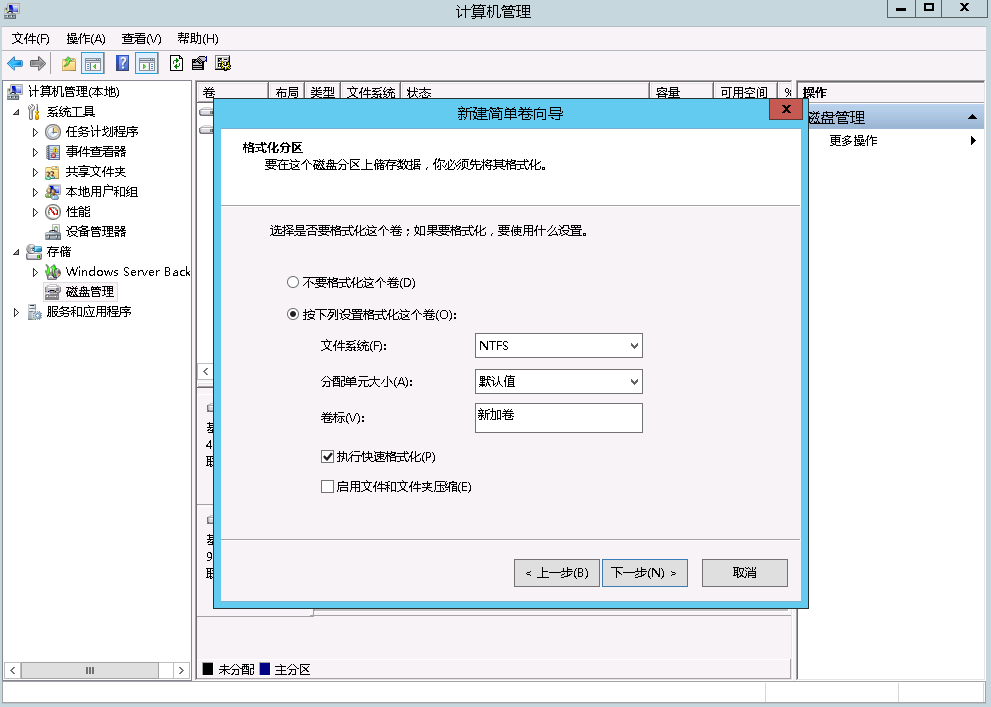991x707 pixels.
Task: Enable 执行快速格式化 checkbox
Action: pyautogui.click(x=326, y=456)
